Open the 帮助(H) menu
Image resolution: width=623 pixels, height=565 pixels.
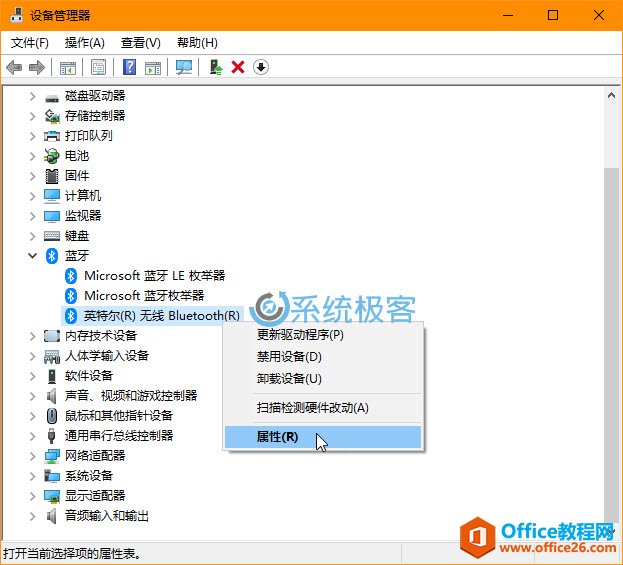tap(197, 43)
